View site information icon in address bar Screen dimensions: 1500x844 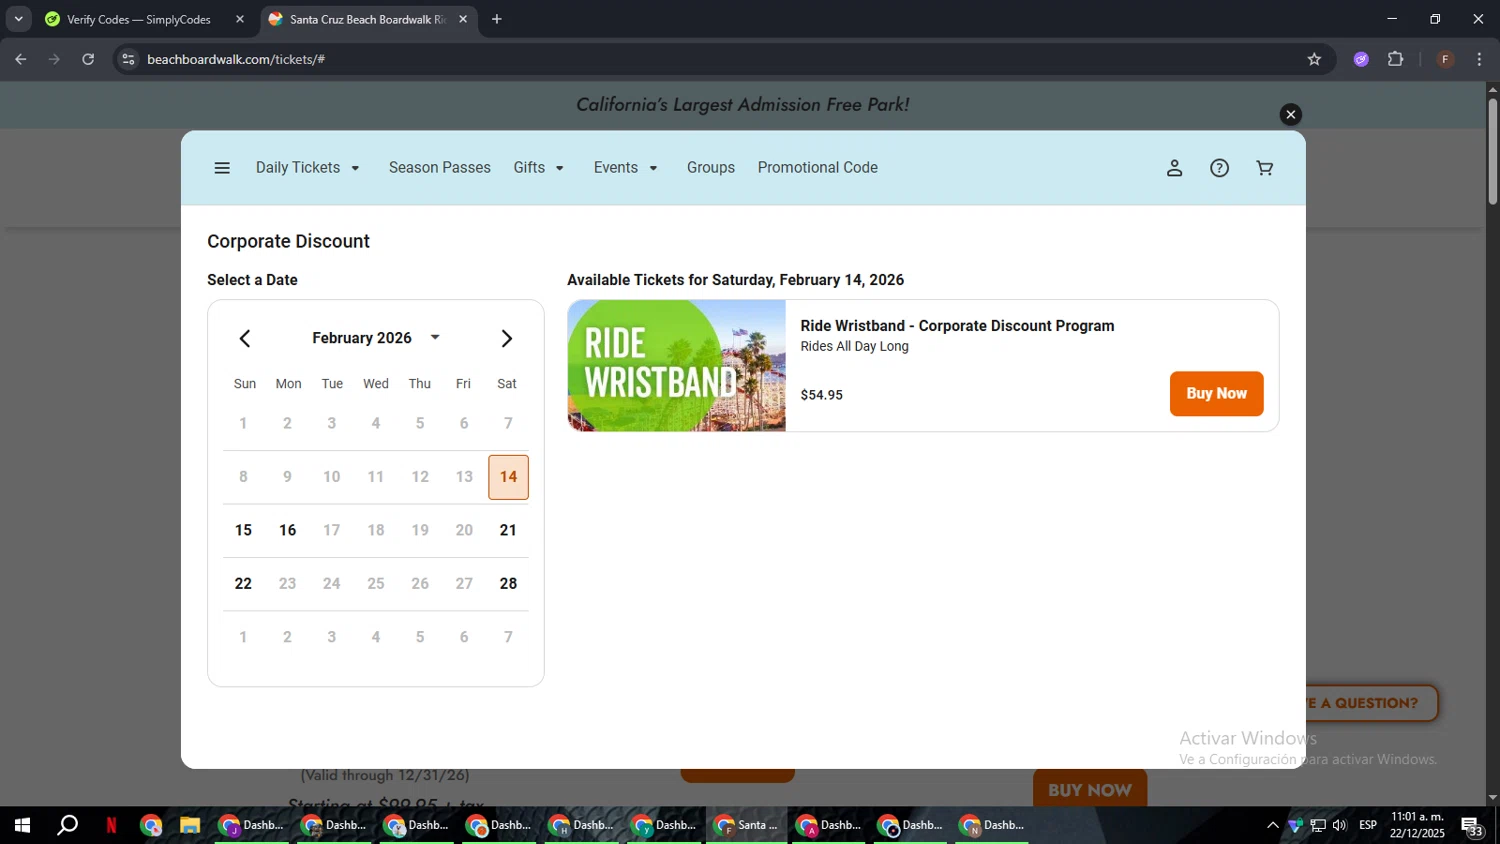(x=128, y=59)
